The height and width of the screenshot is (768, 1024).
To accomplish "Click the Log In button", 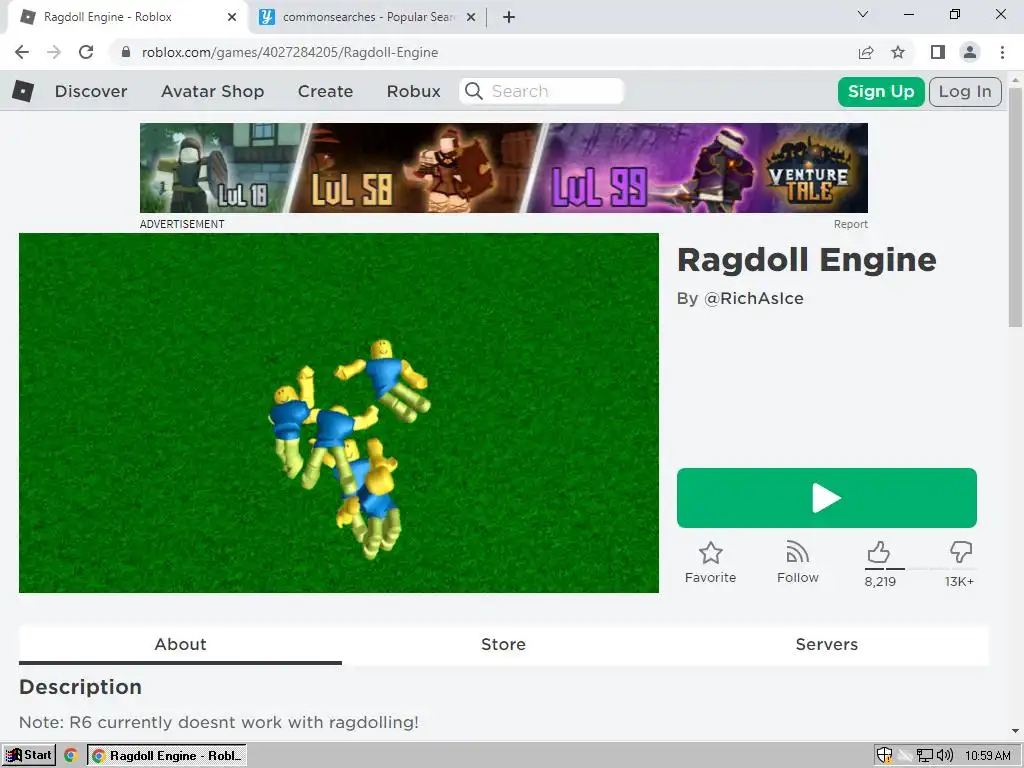I will pyautogui.click(x=965, y=91).
